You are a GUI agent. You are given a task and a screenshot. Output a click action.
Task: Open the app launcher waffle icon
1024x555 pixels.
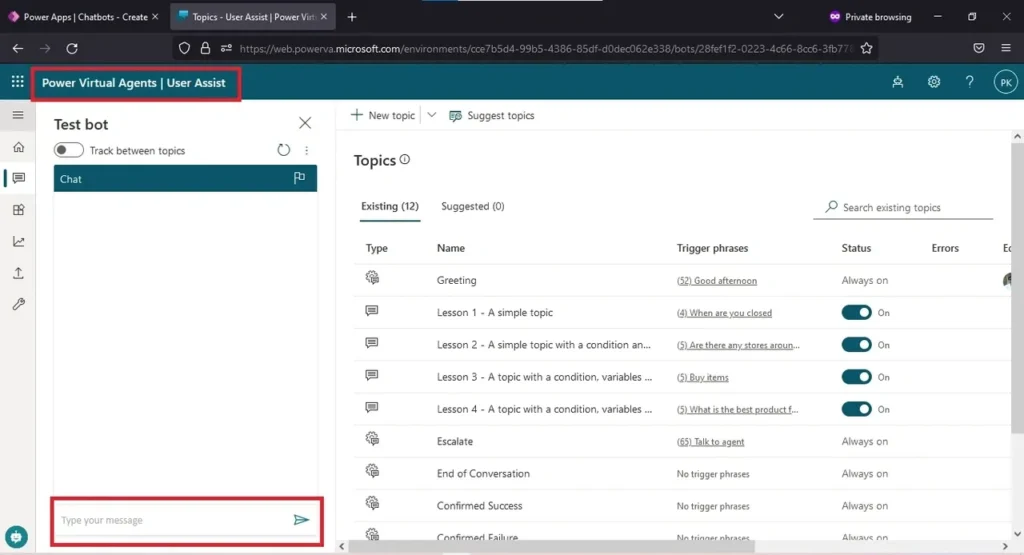point(18,82)
